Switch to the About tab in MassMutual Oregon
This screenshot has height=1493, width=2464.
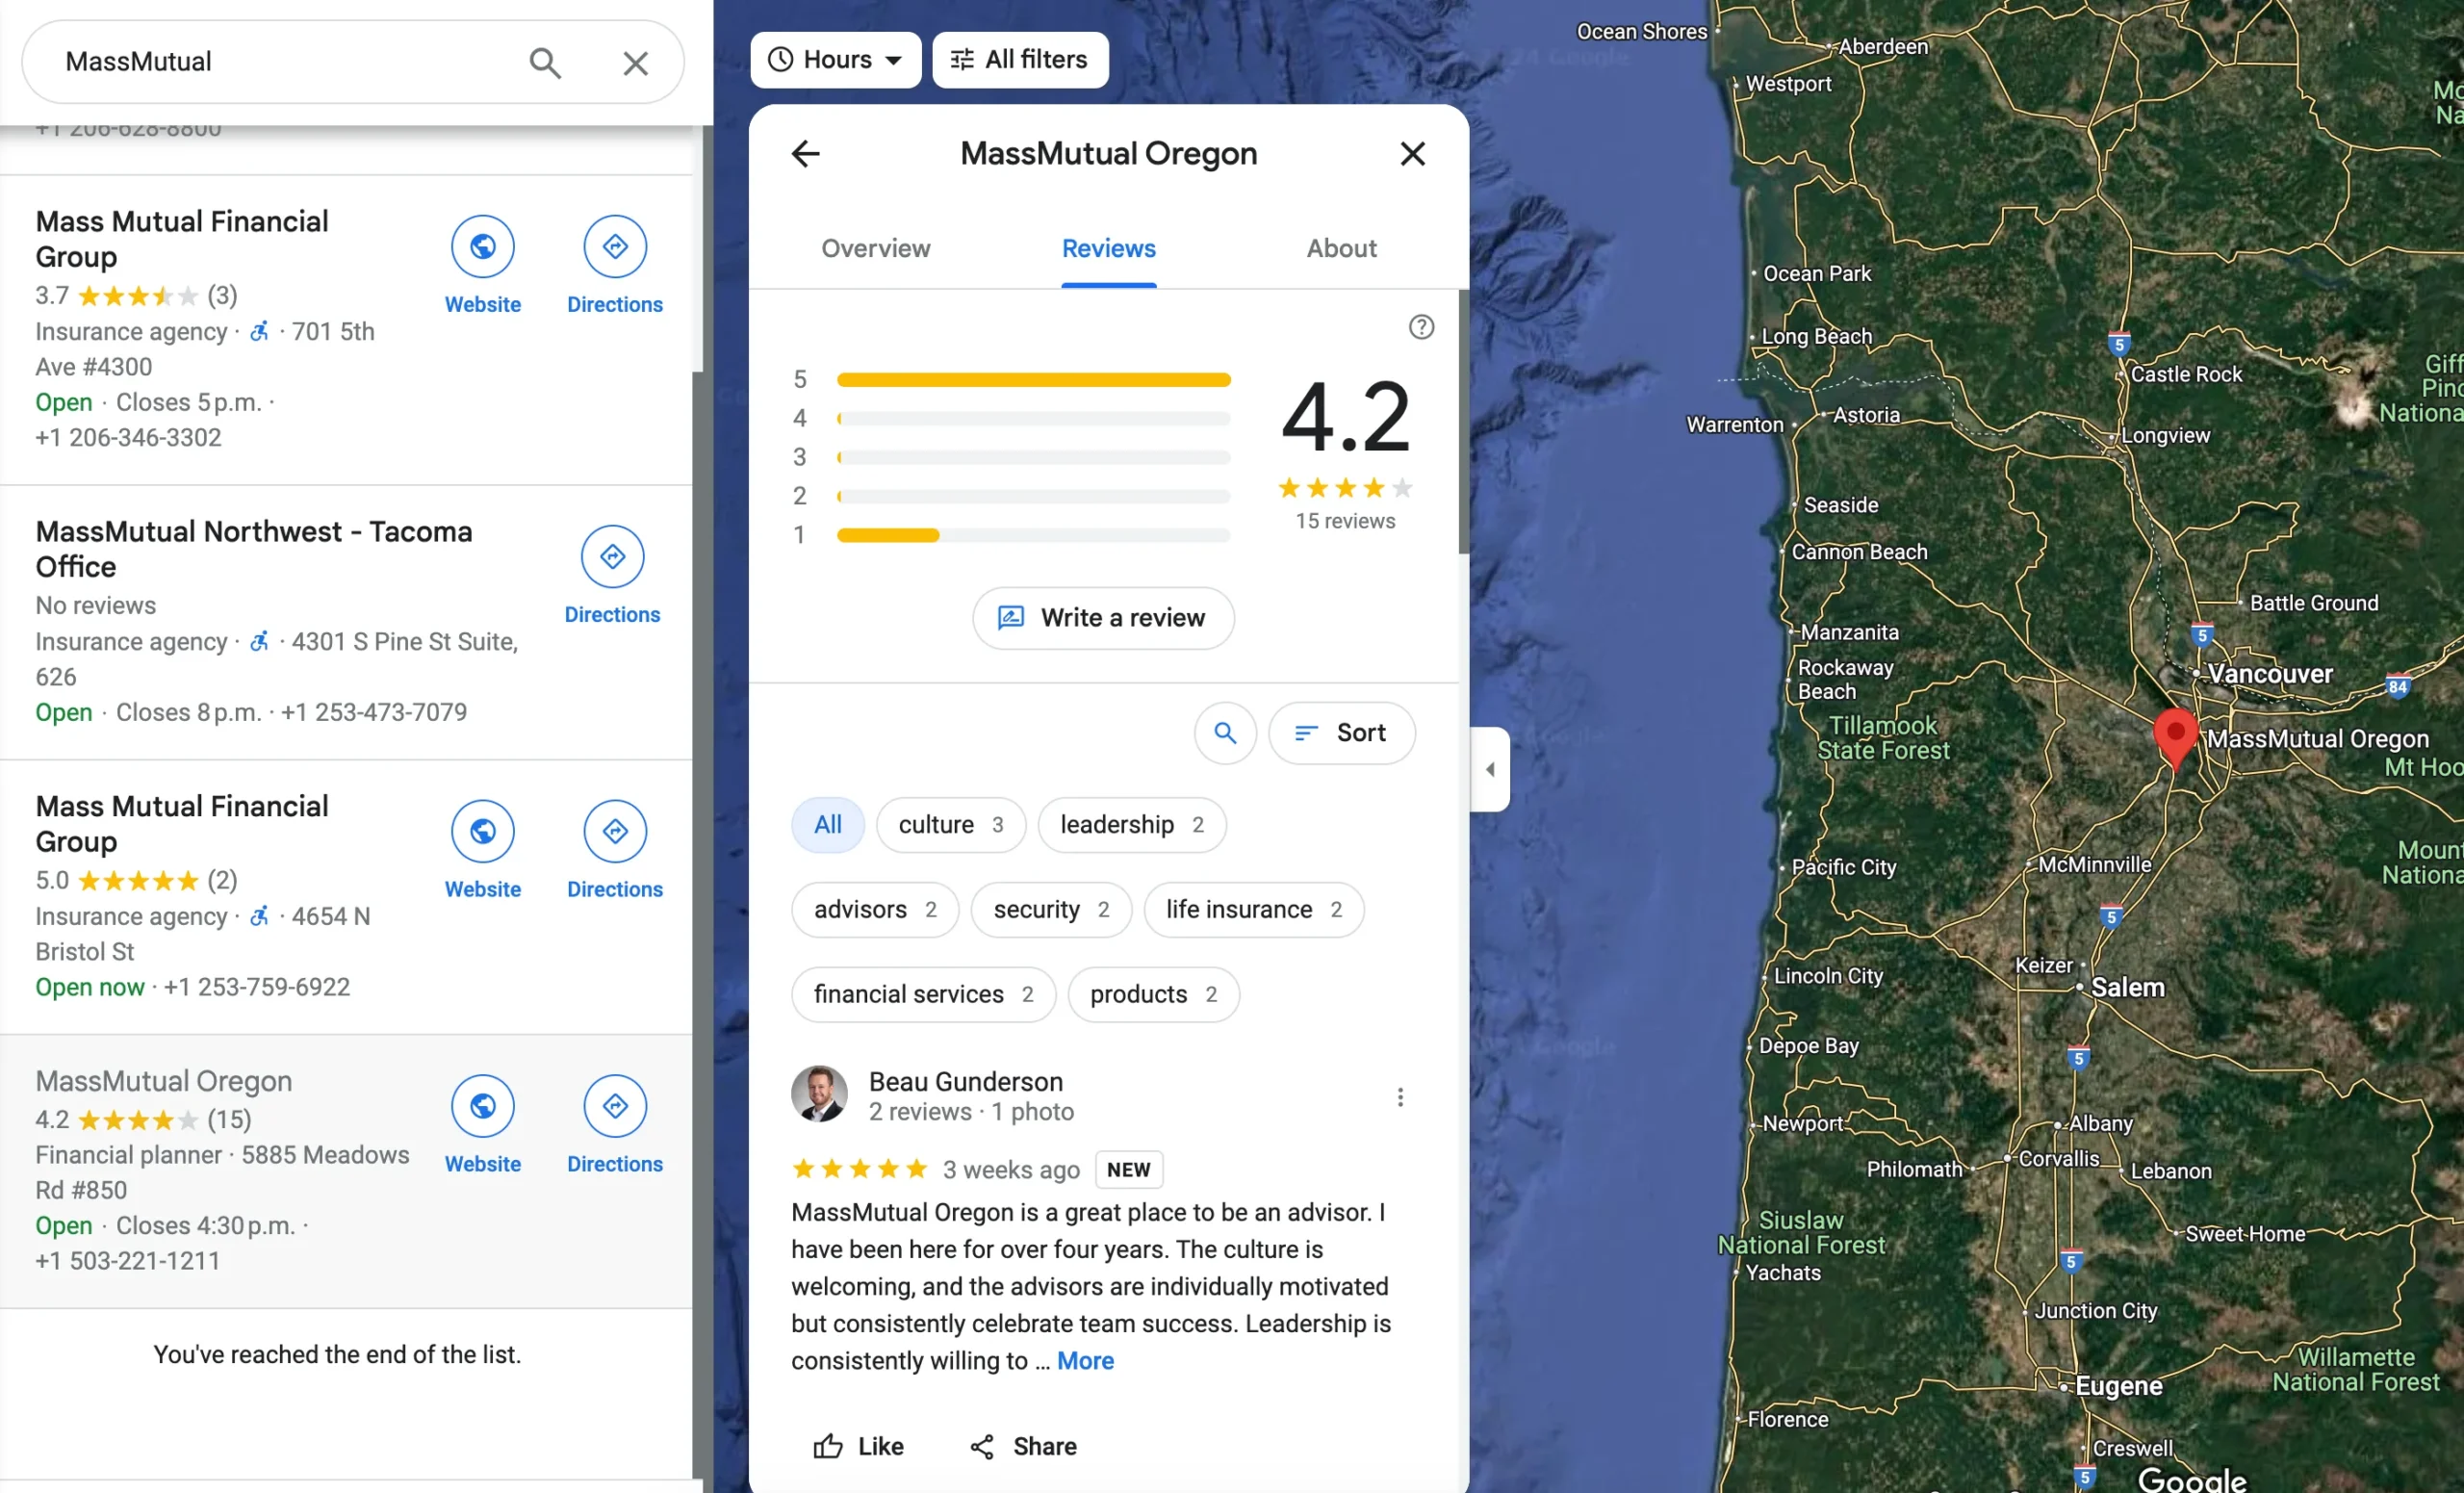coord(1340,248)
